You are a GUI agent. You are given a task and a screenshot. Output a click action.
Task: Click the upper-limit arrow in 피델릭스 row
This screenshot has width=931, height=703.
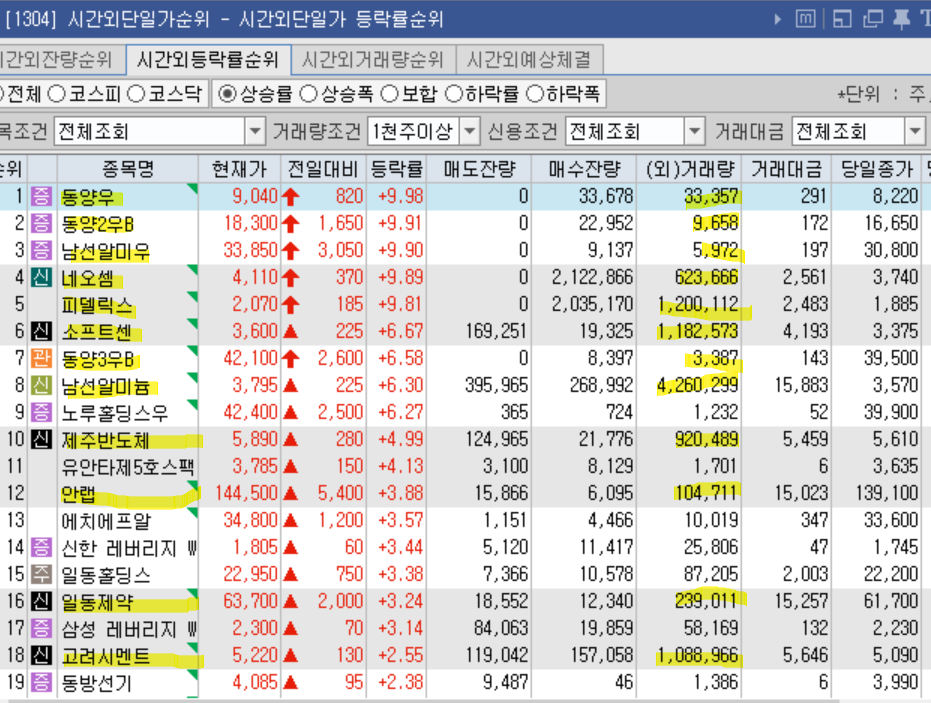[290, 305]
